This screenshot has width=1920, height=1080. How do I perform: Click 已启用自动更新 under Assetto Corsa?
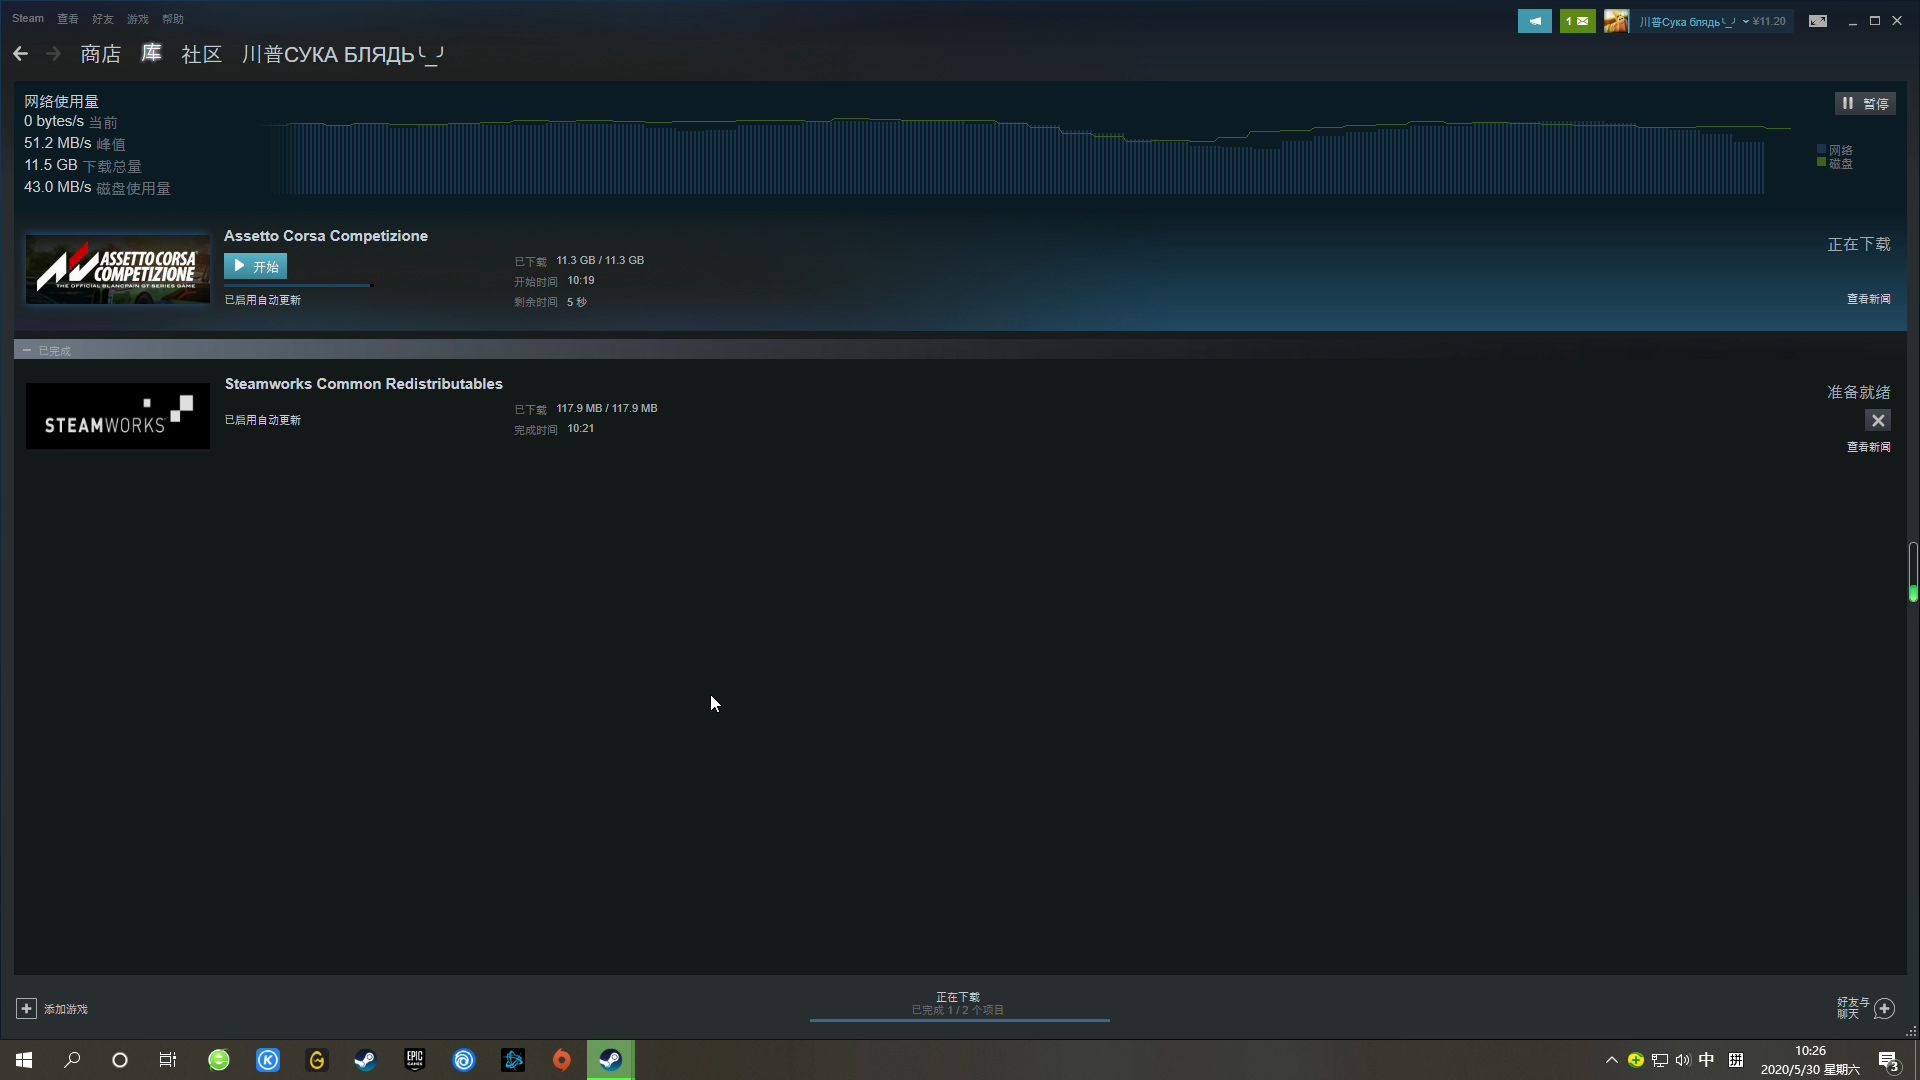pyautogui.click(x=262, y=300)
